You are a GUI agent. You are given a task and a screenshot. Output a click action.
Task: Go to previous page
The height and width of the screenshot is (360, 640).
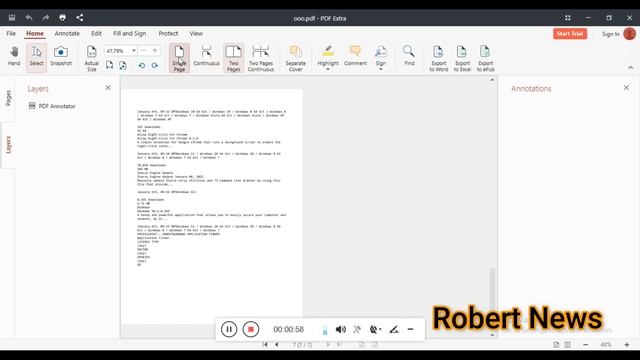coord(277,344)
